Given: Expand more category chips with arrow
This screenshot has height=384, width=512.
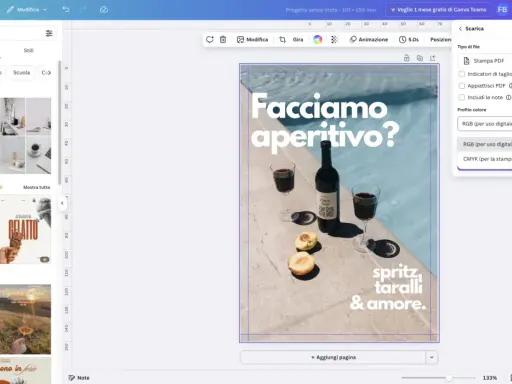Looking at the screenshot, I should [49, 73].
